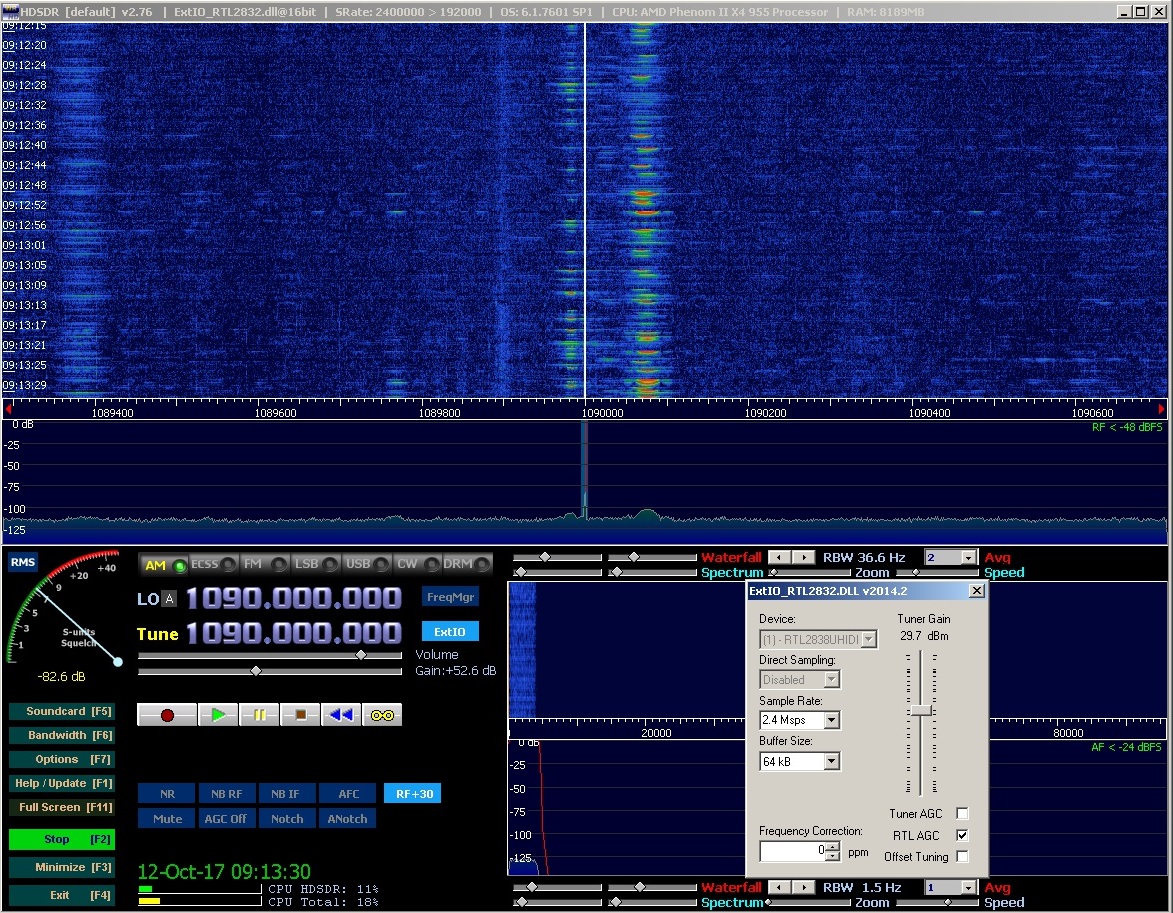Enable the Notch filter
The image size is (1173, 913).
pyautogui.click(x=287, y=819)
